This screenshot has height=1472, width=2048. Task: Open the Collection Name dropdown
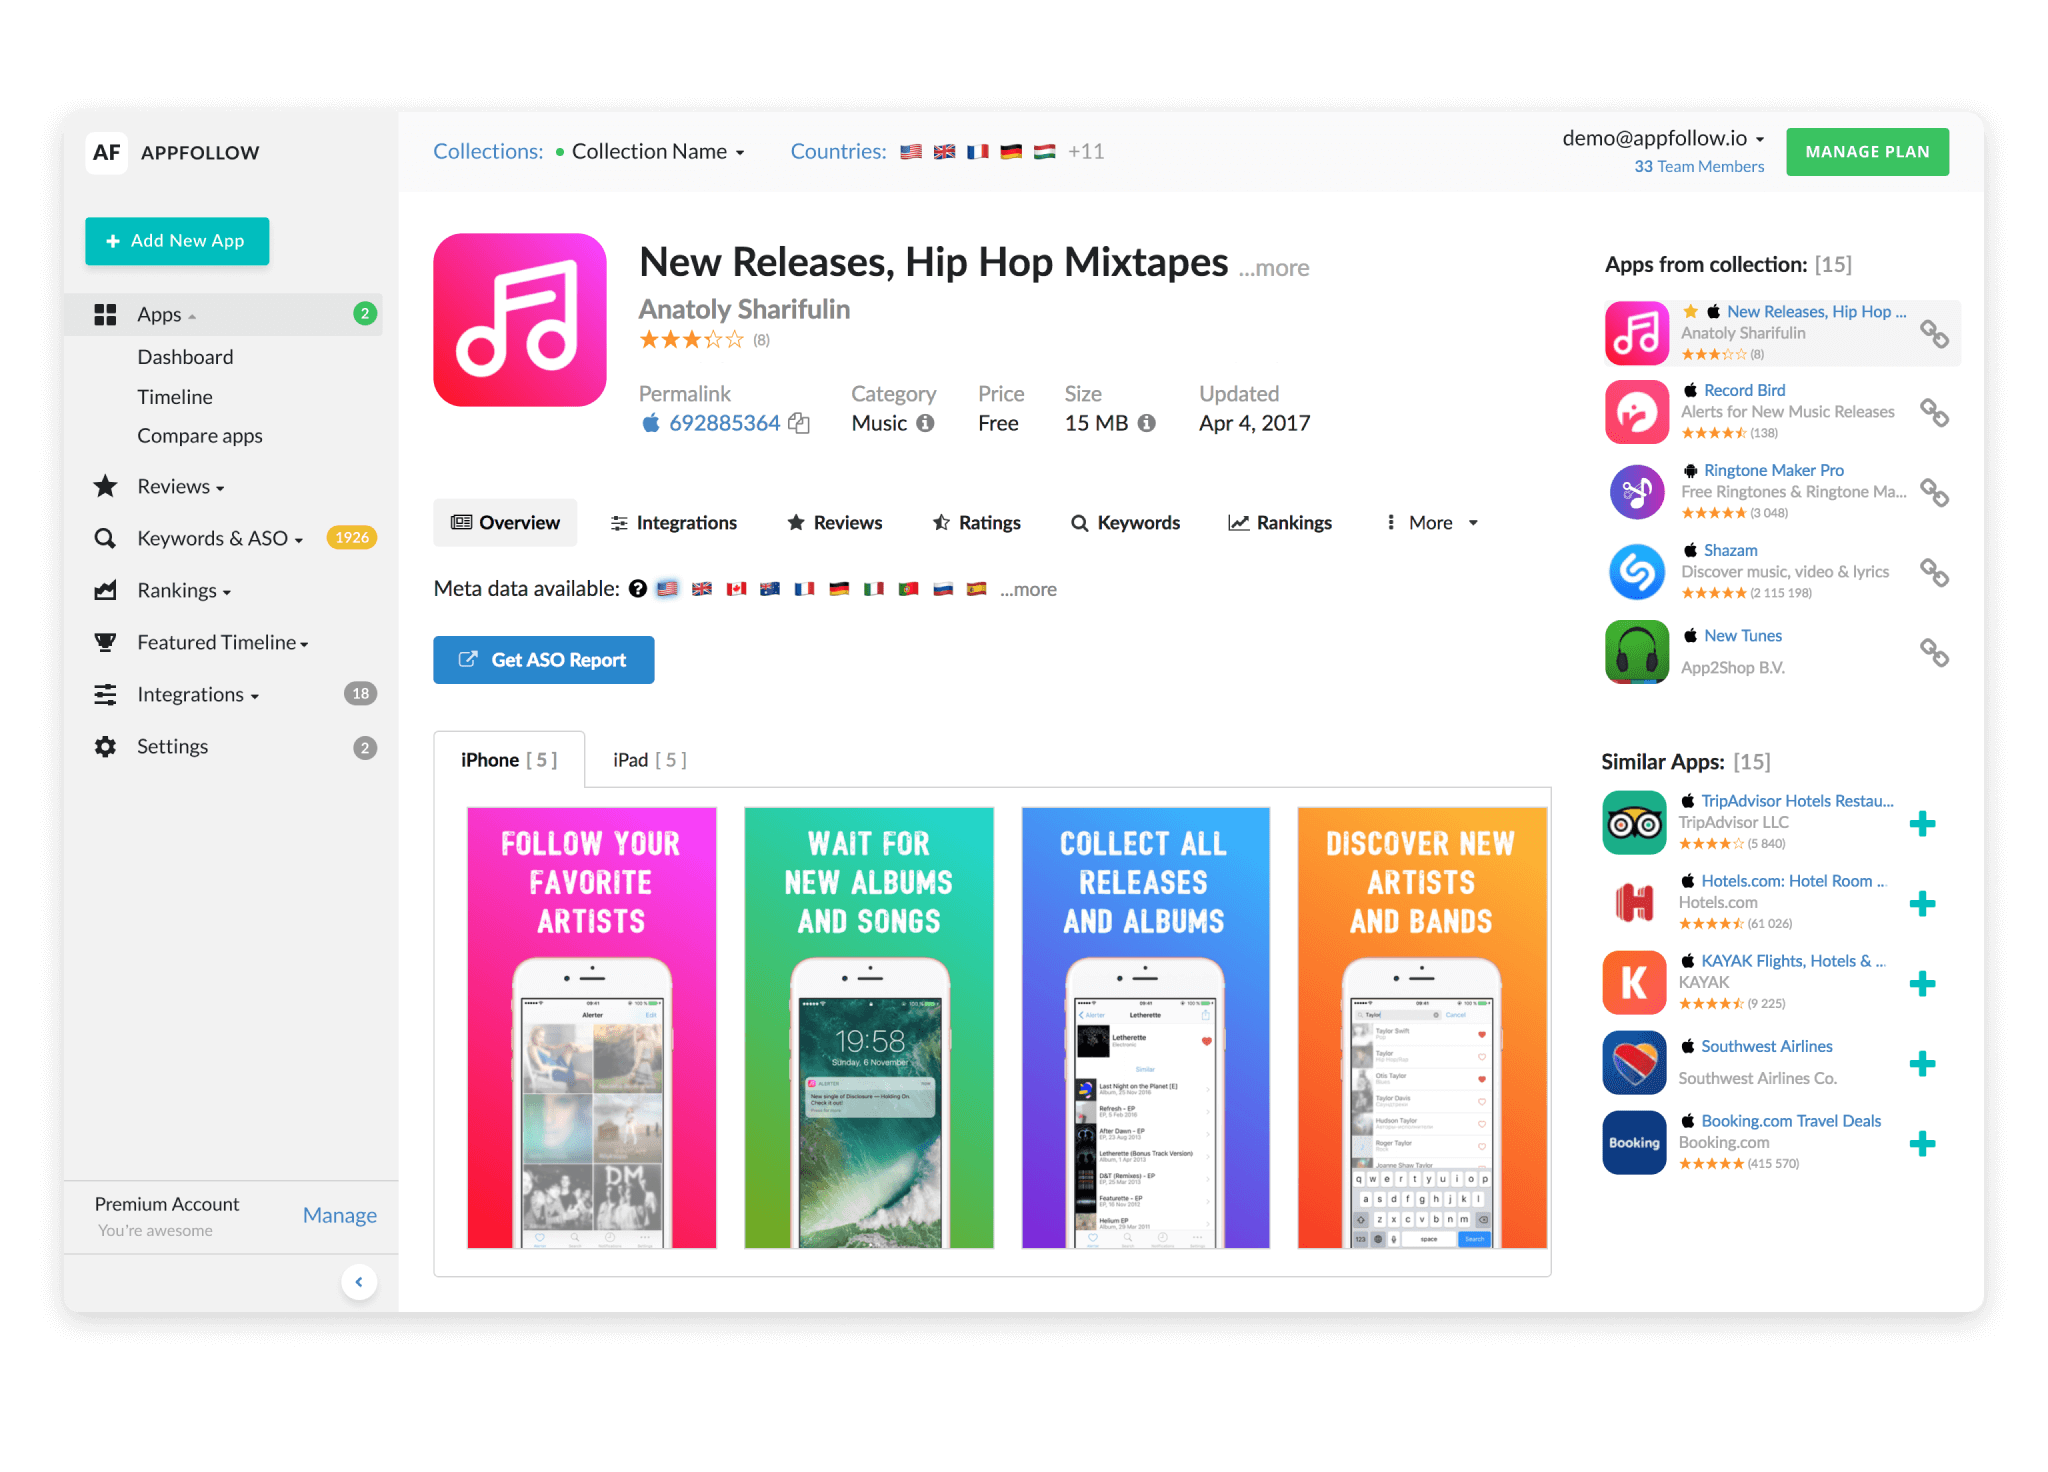coord(658,152)
